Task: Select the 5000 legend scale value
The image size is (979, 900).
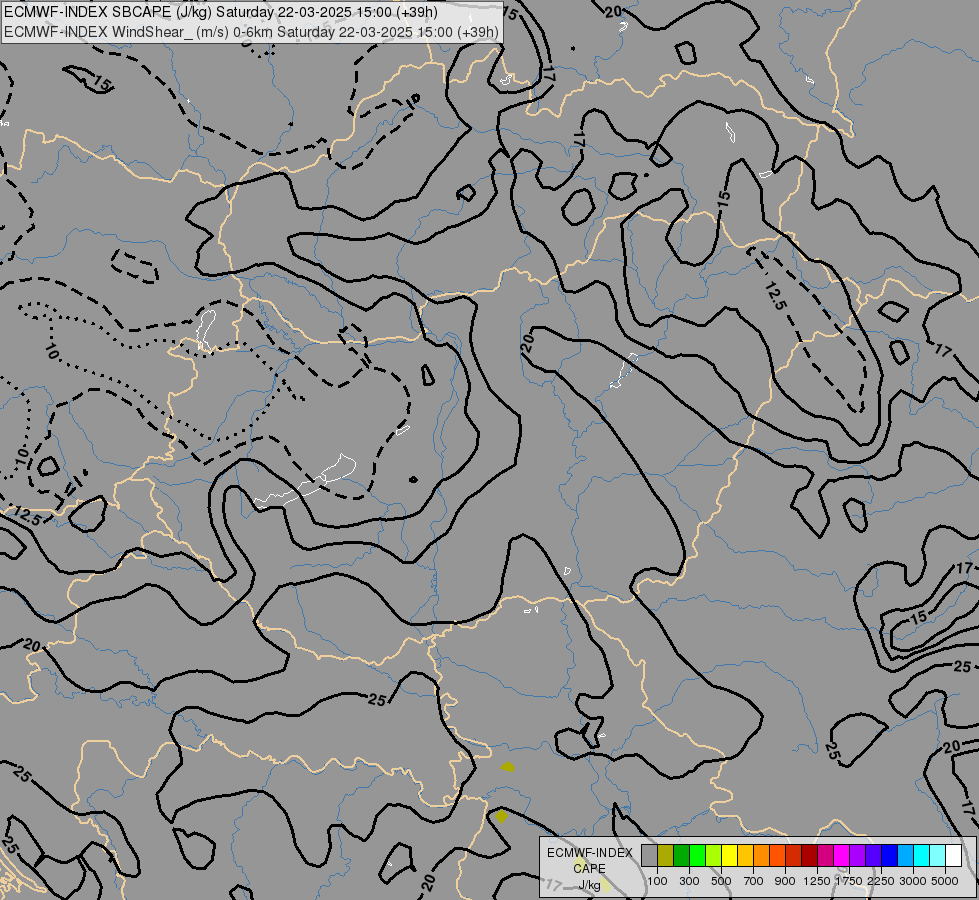Action: point(945,881)
